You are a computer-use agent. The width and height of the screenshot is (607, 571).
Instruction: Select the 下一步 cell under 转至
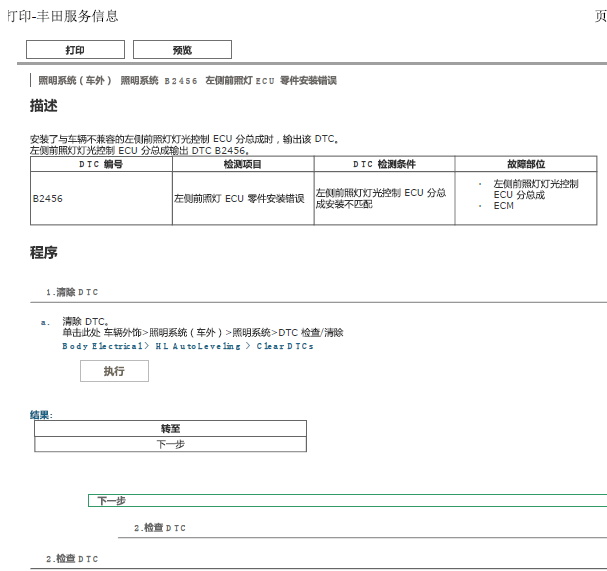tap(170, 444)
